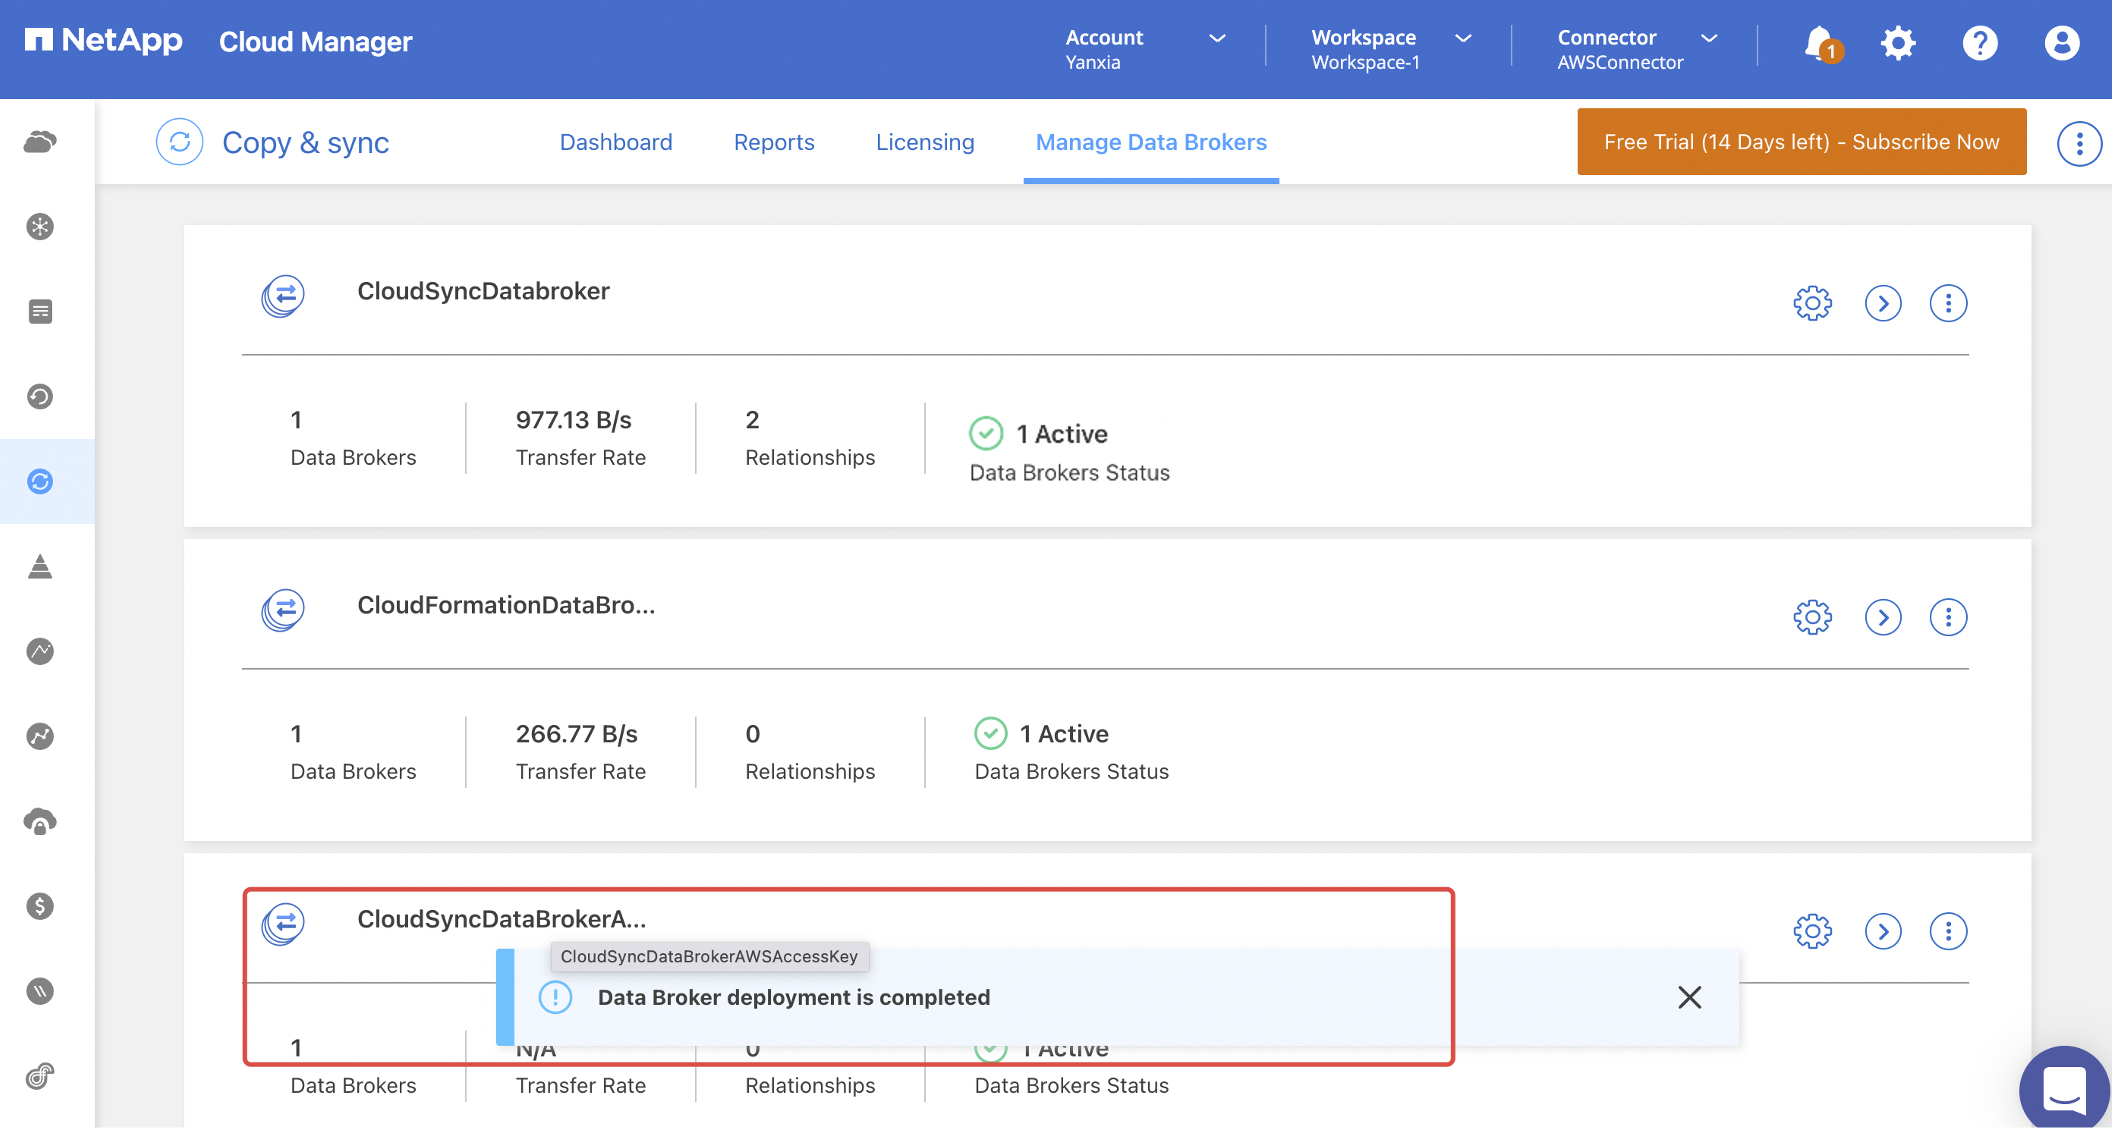Click the help question mark icon
The height and width of the screenshot is (1142, 2112).
click(x=1979, y=43)
